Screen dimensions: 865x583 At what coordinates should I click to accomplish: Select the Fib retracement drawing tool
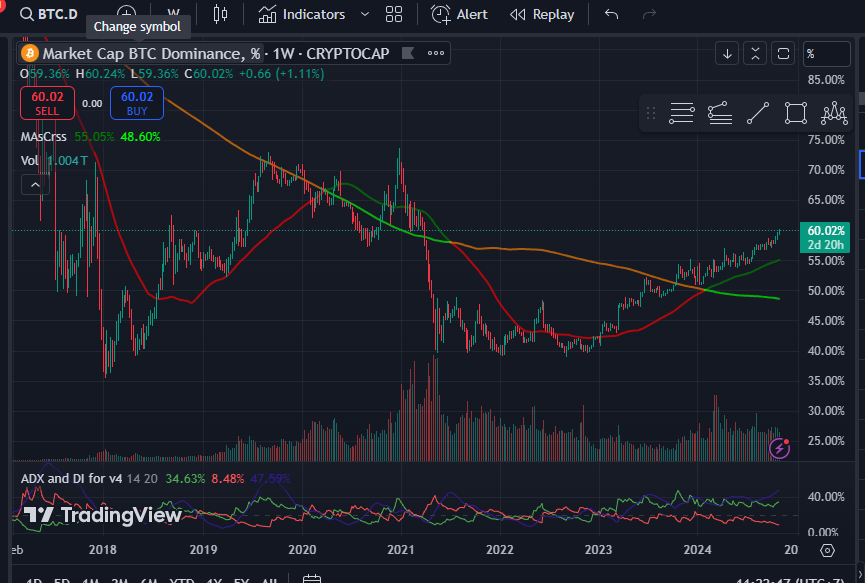[x=720, y=113]
